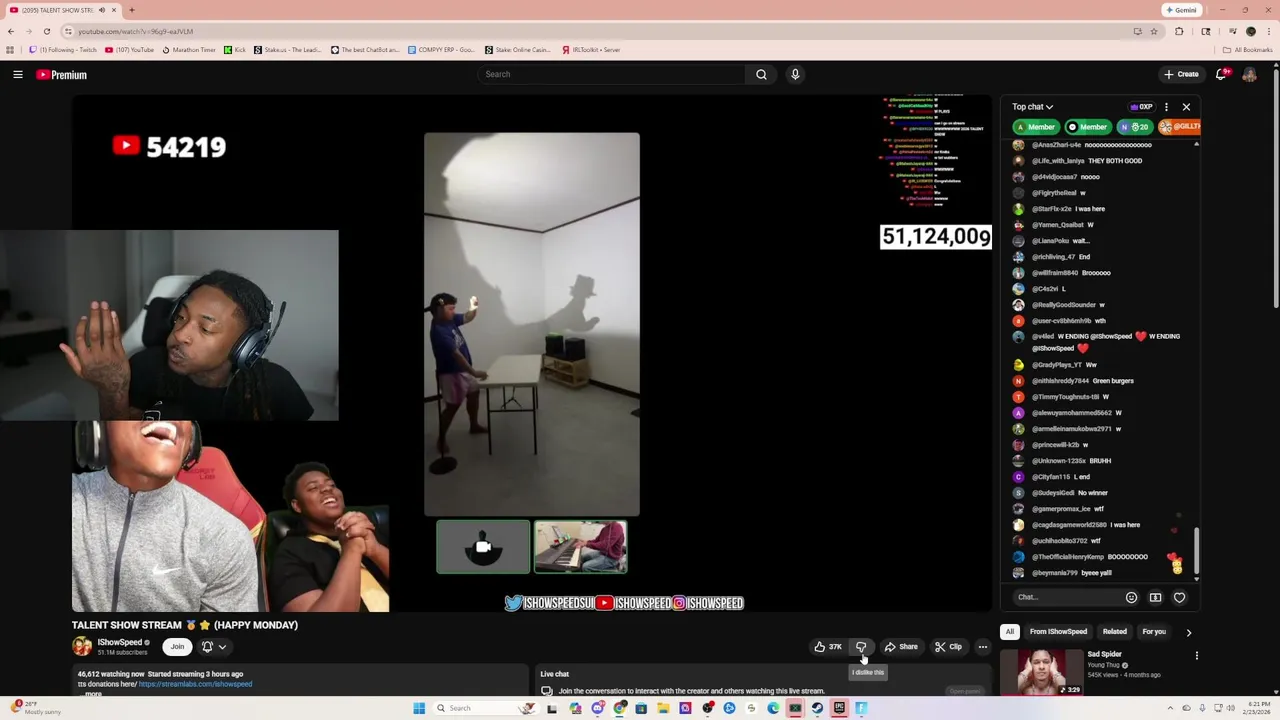Click the Share button

click(x=900, y=647)
